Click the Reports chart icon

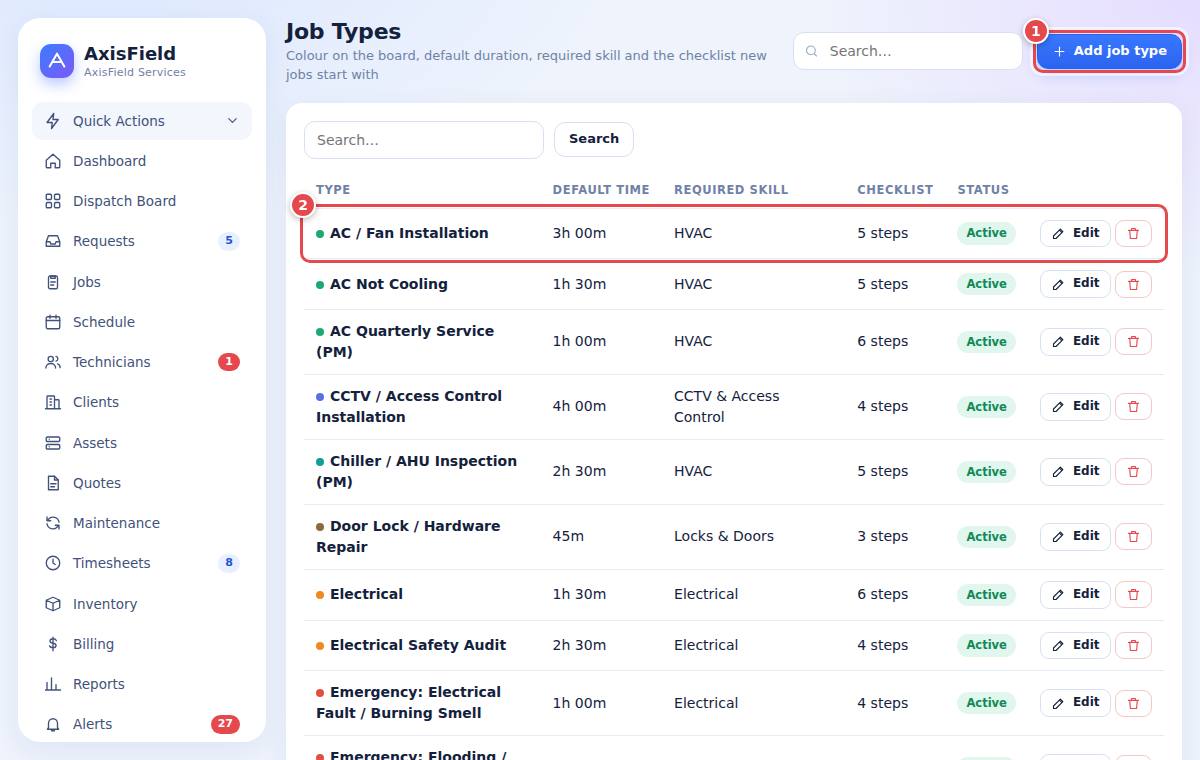click(x=53, y=684)
